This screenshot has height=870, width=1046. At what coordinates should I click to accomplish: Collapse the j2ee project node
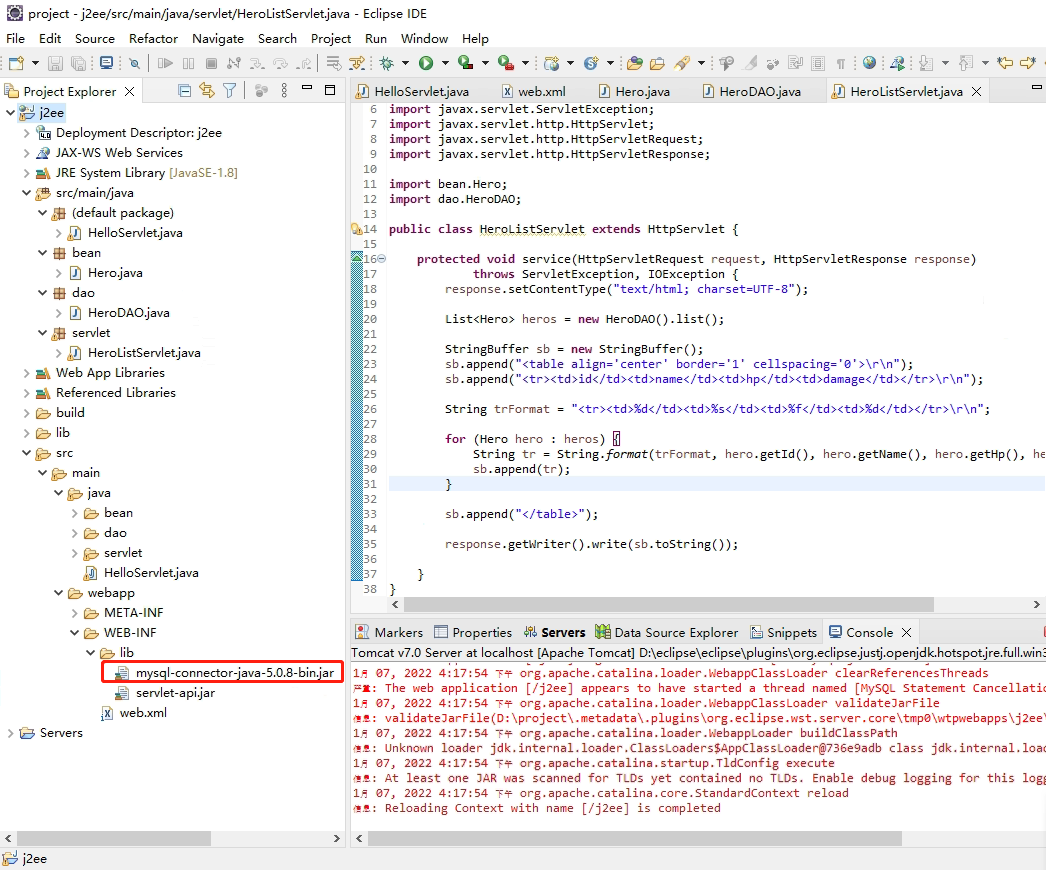(10, 112)
